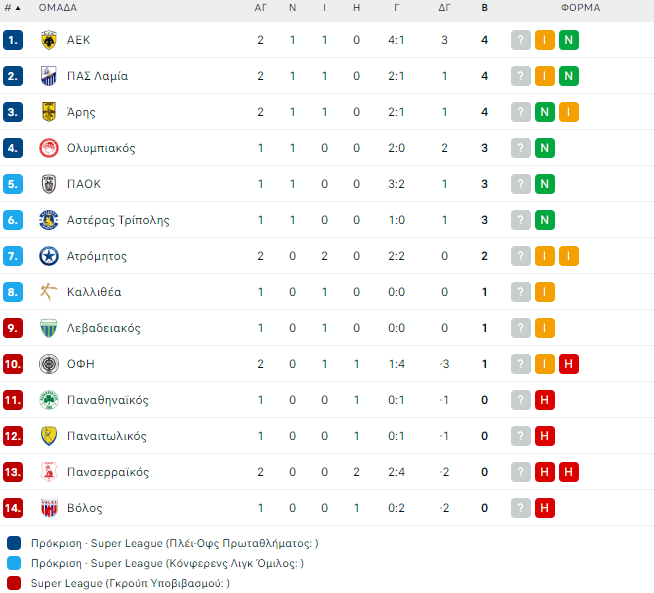Open the Αστέρας Τρίπολης team link

click(118, 220)
